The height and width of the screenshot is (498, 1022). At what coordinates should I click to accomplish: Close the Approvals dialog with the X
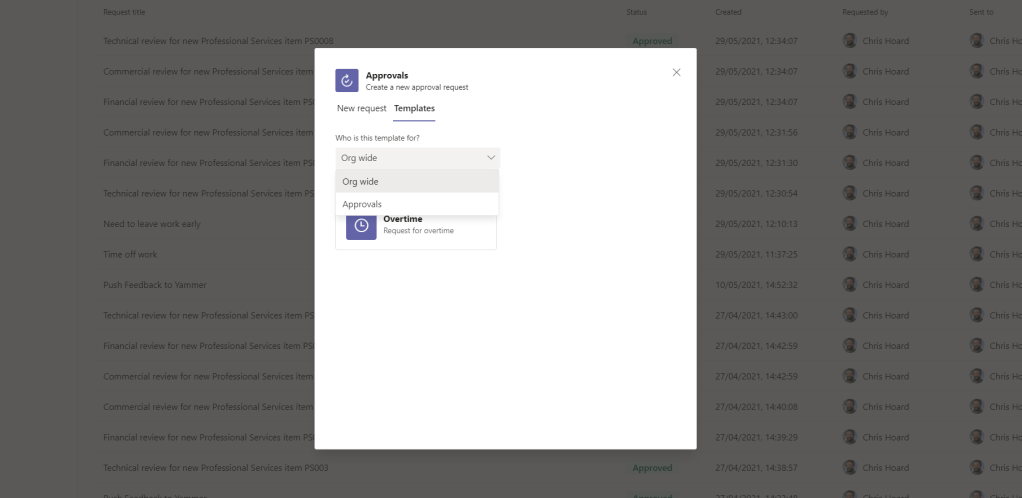pos(676,72)
